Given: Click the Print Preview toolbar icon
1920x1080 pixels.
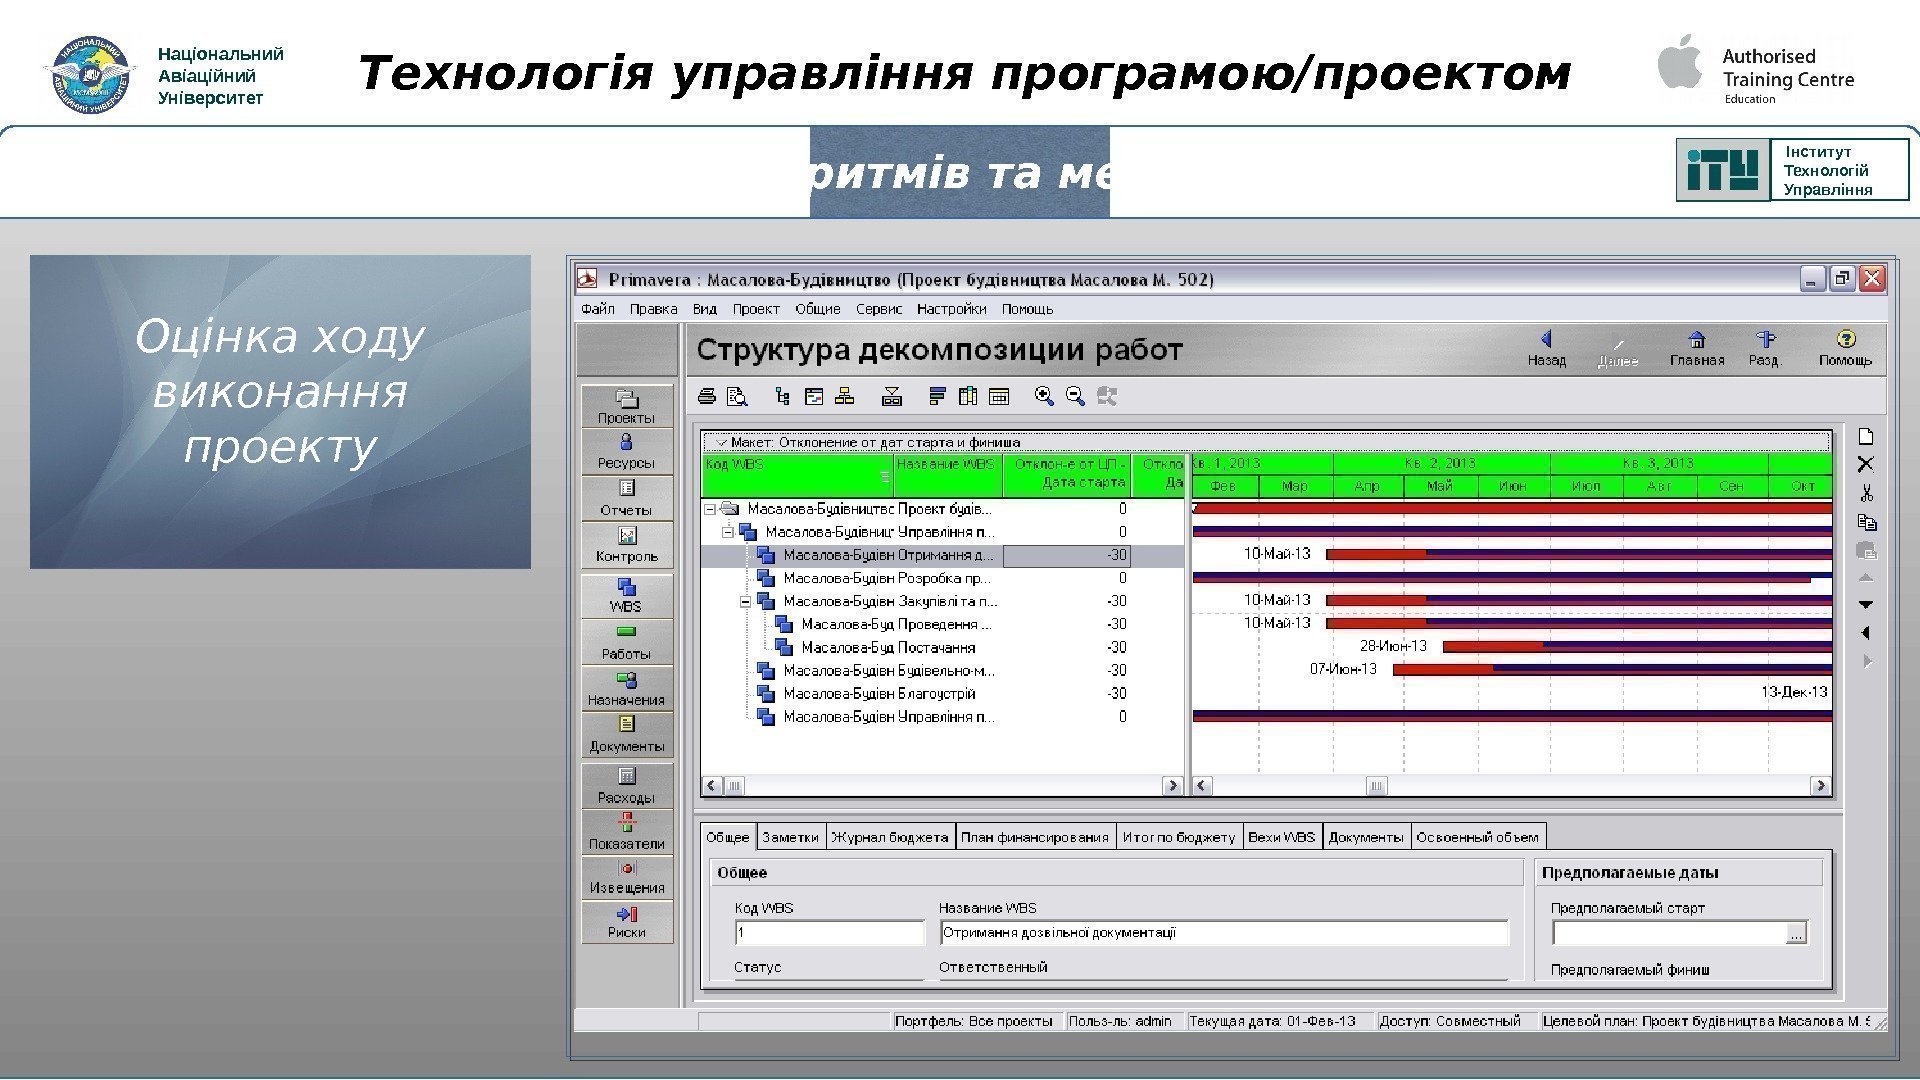Looking at the screenshot, I should pyautogui.click(x=737, y=397).
